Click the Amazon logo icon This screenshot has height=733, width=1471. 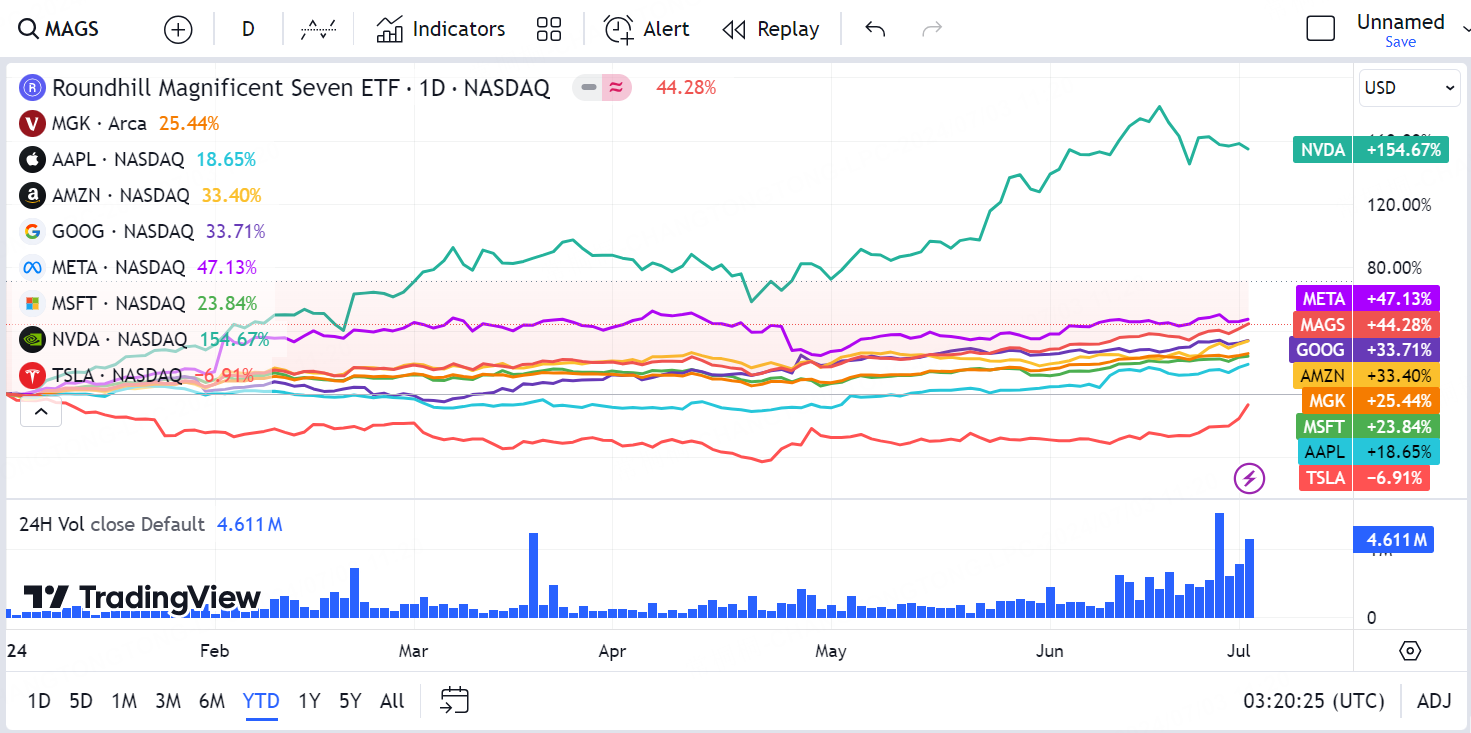[x=33, y=196]
